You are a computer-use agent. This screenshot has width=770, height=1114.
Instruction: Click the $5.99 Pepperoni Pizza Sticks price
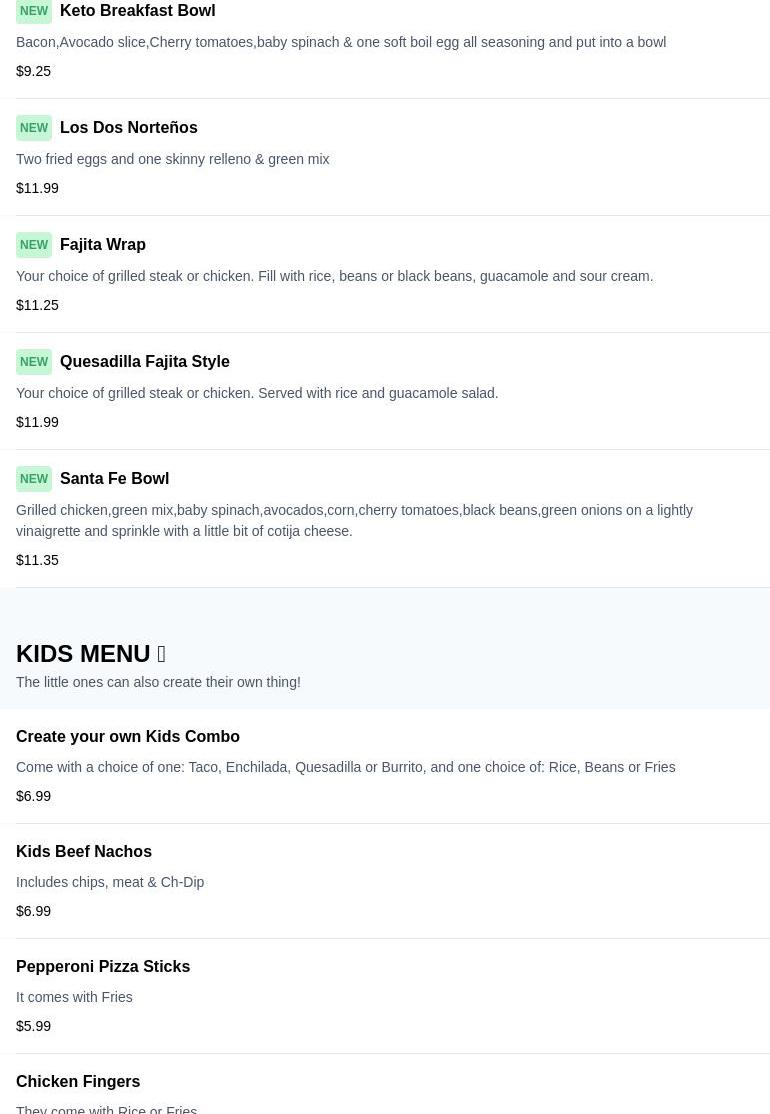pyautogui.click(x=34, y=1027)
